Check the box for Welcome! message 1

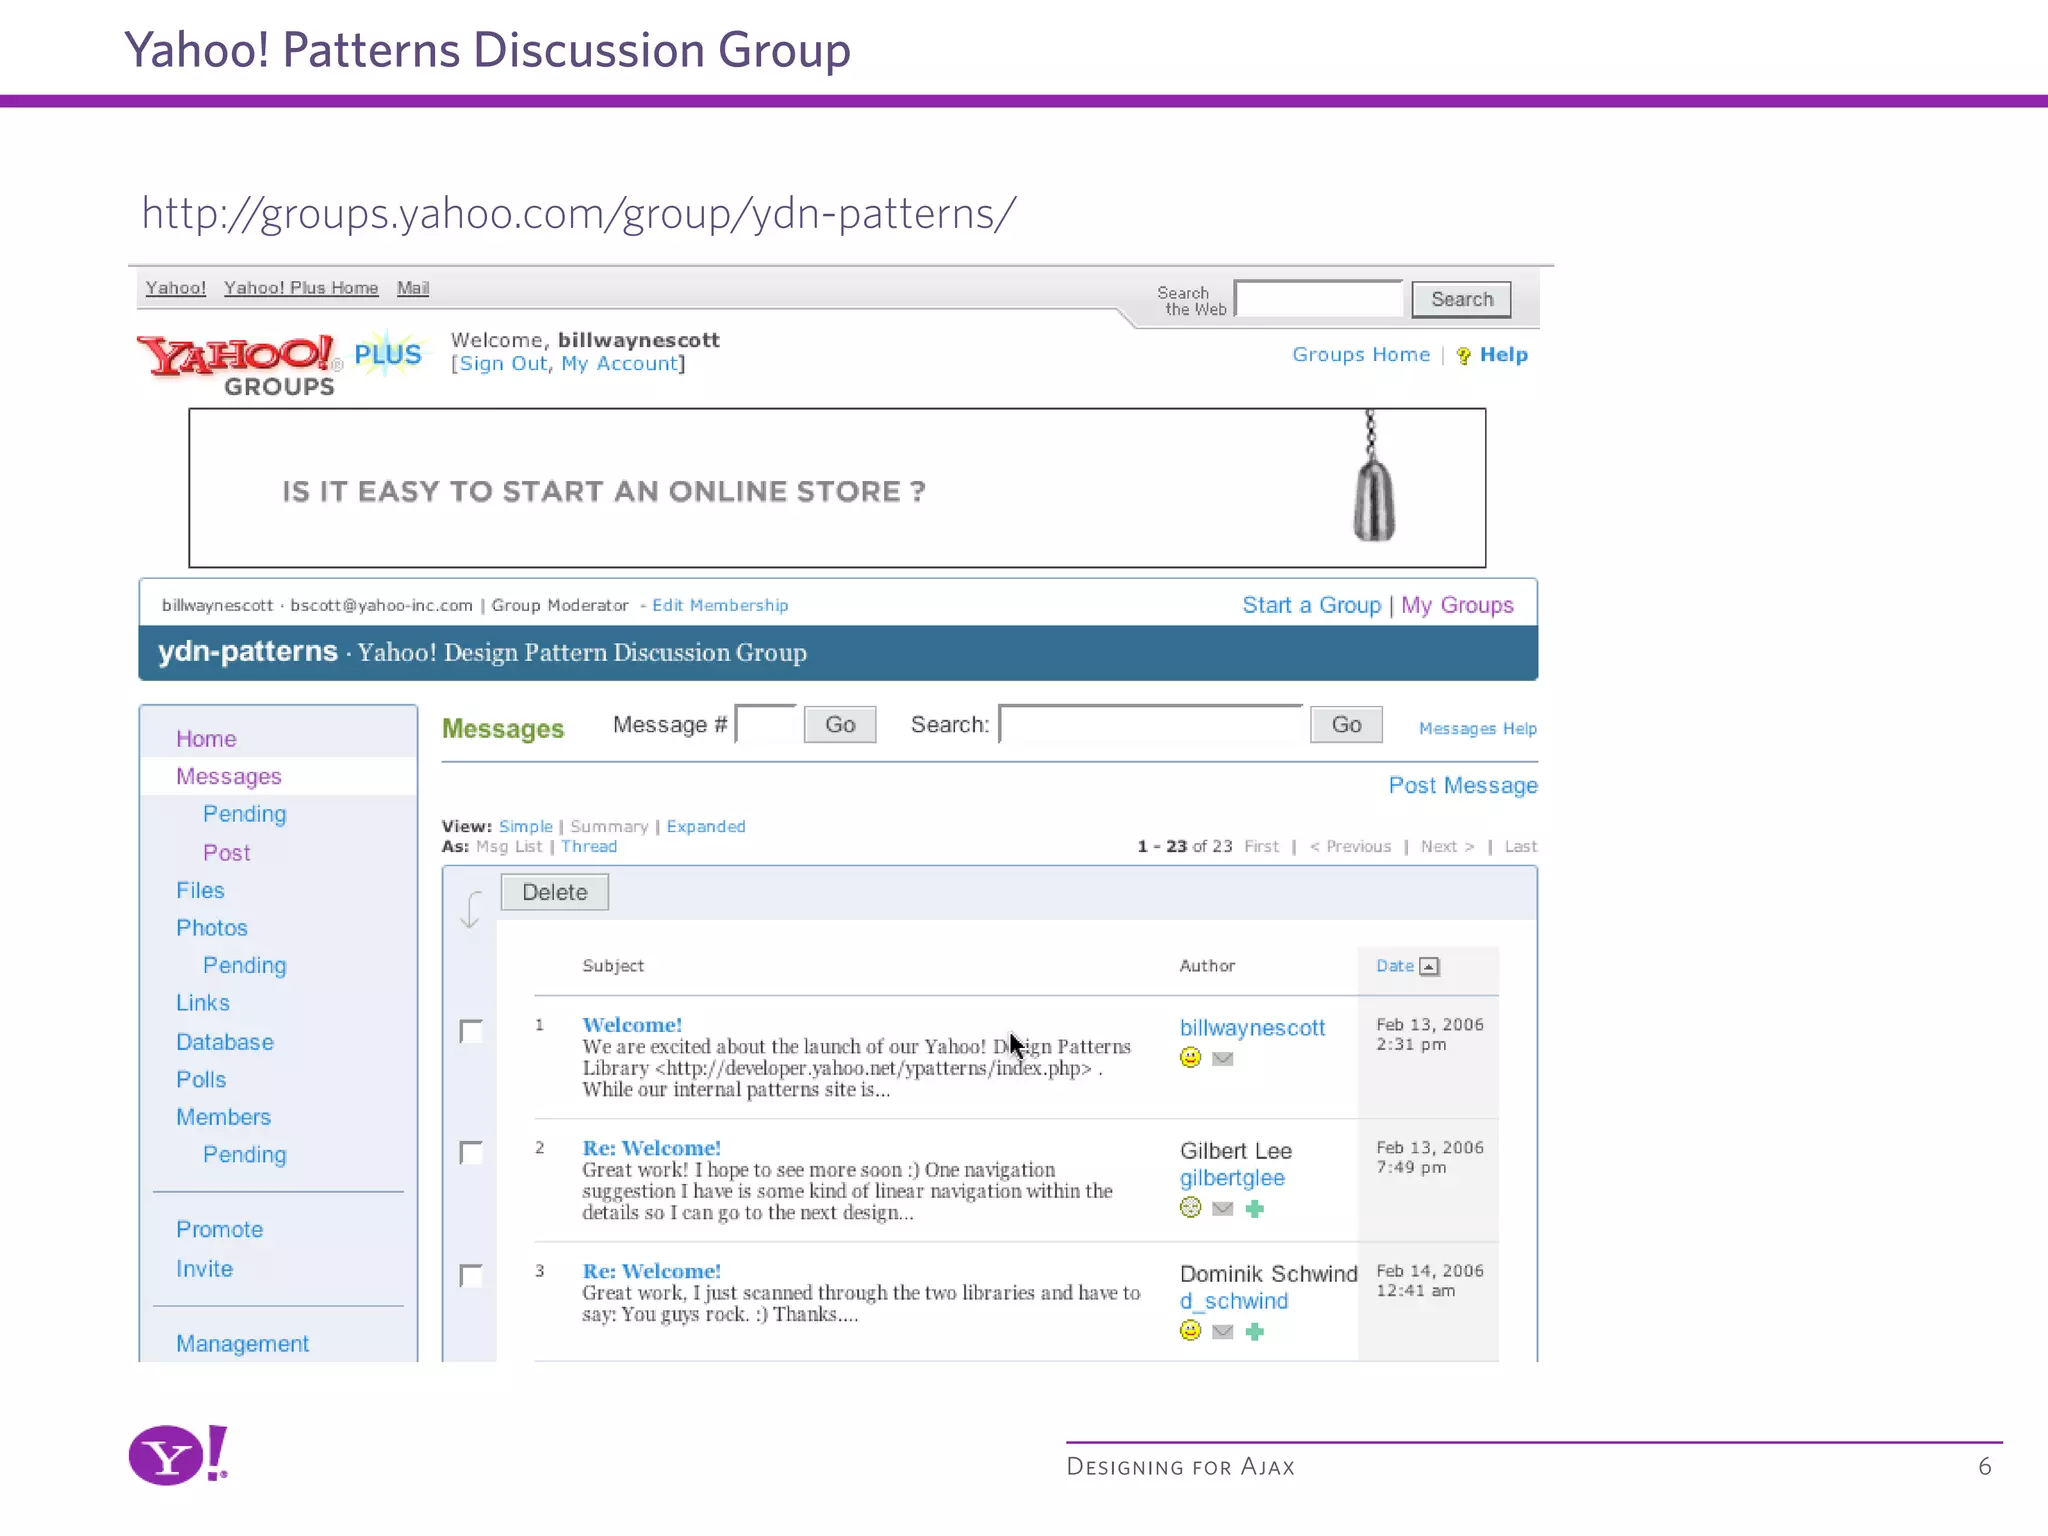471,1031
